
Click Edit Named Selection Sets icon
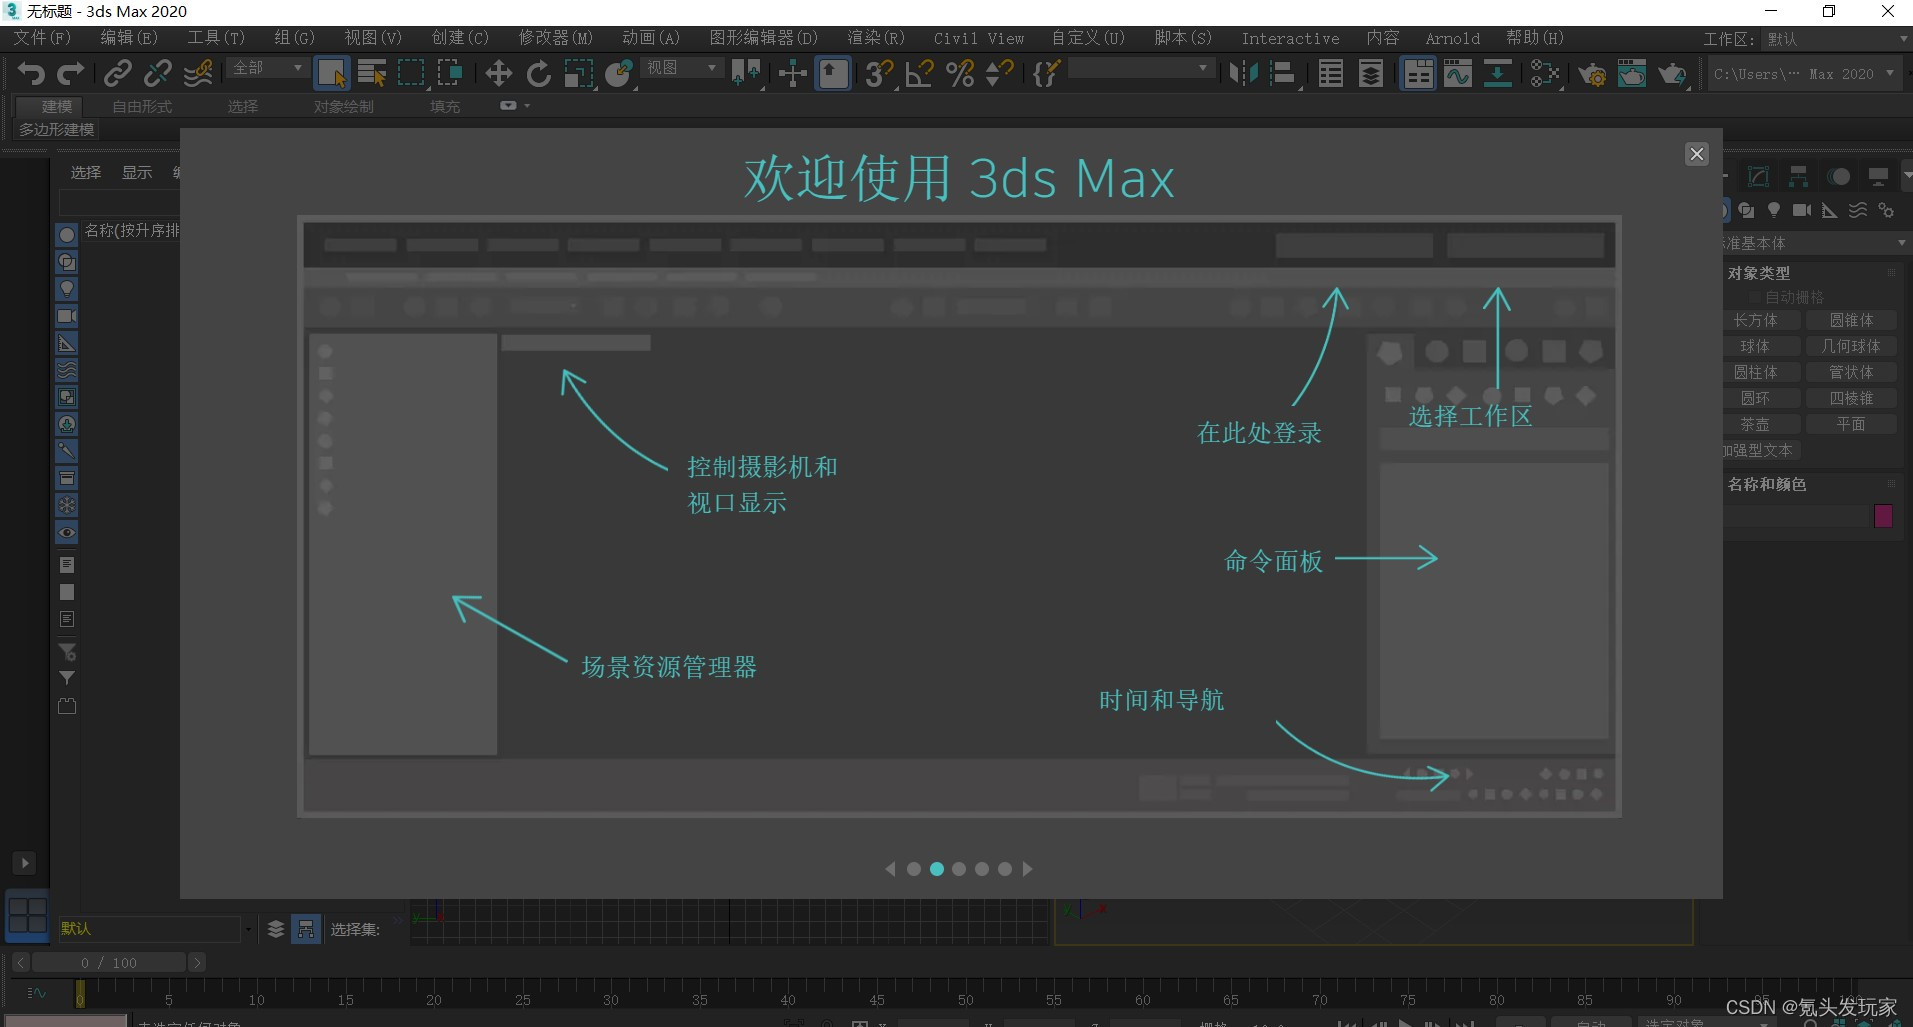[x=1045, y=73]
